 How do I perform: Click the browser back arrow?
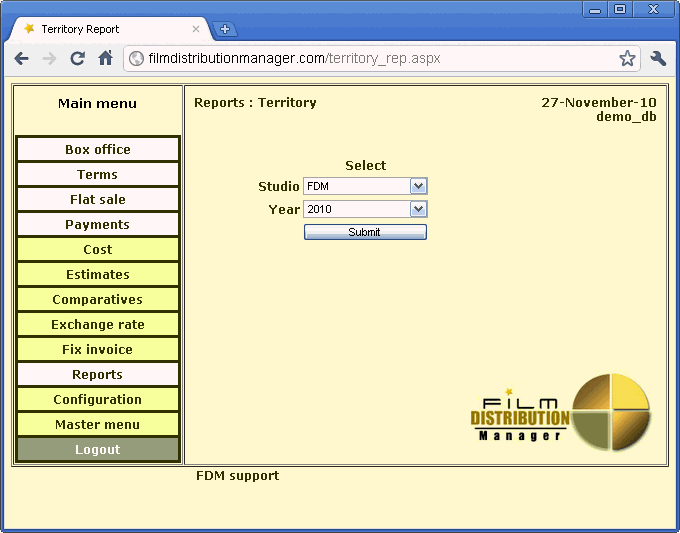tap(21, 59)
